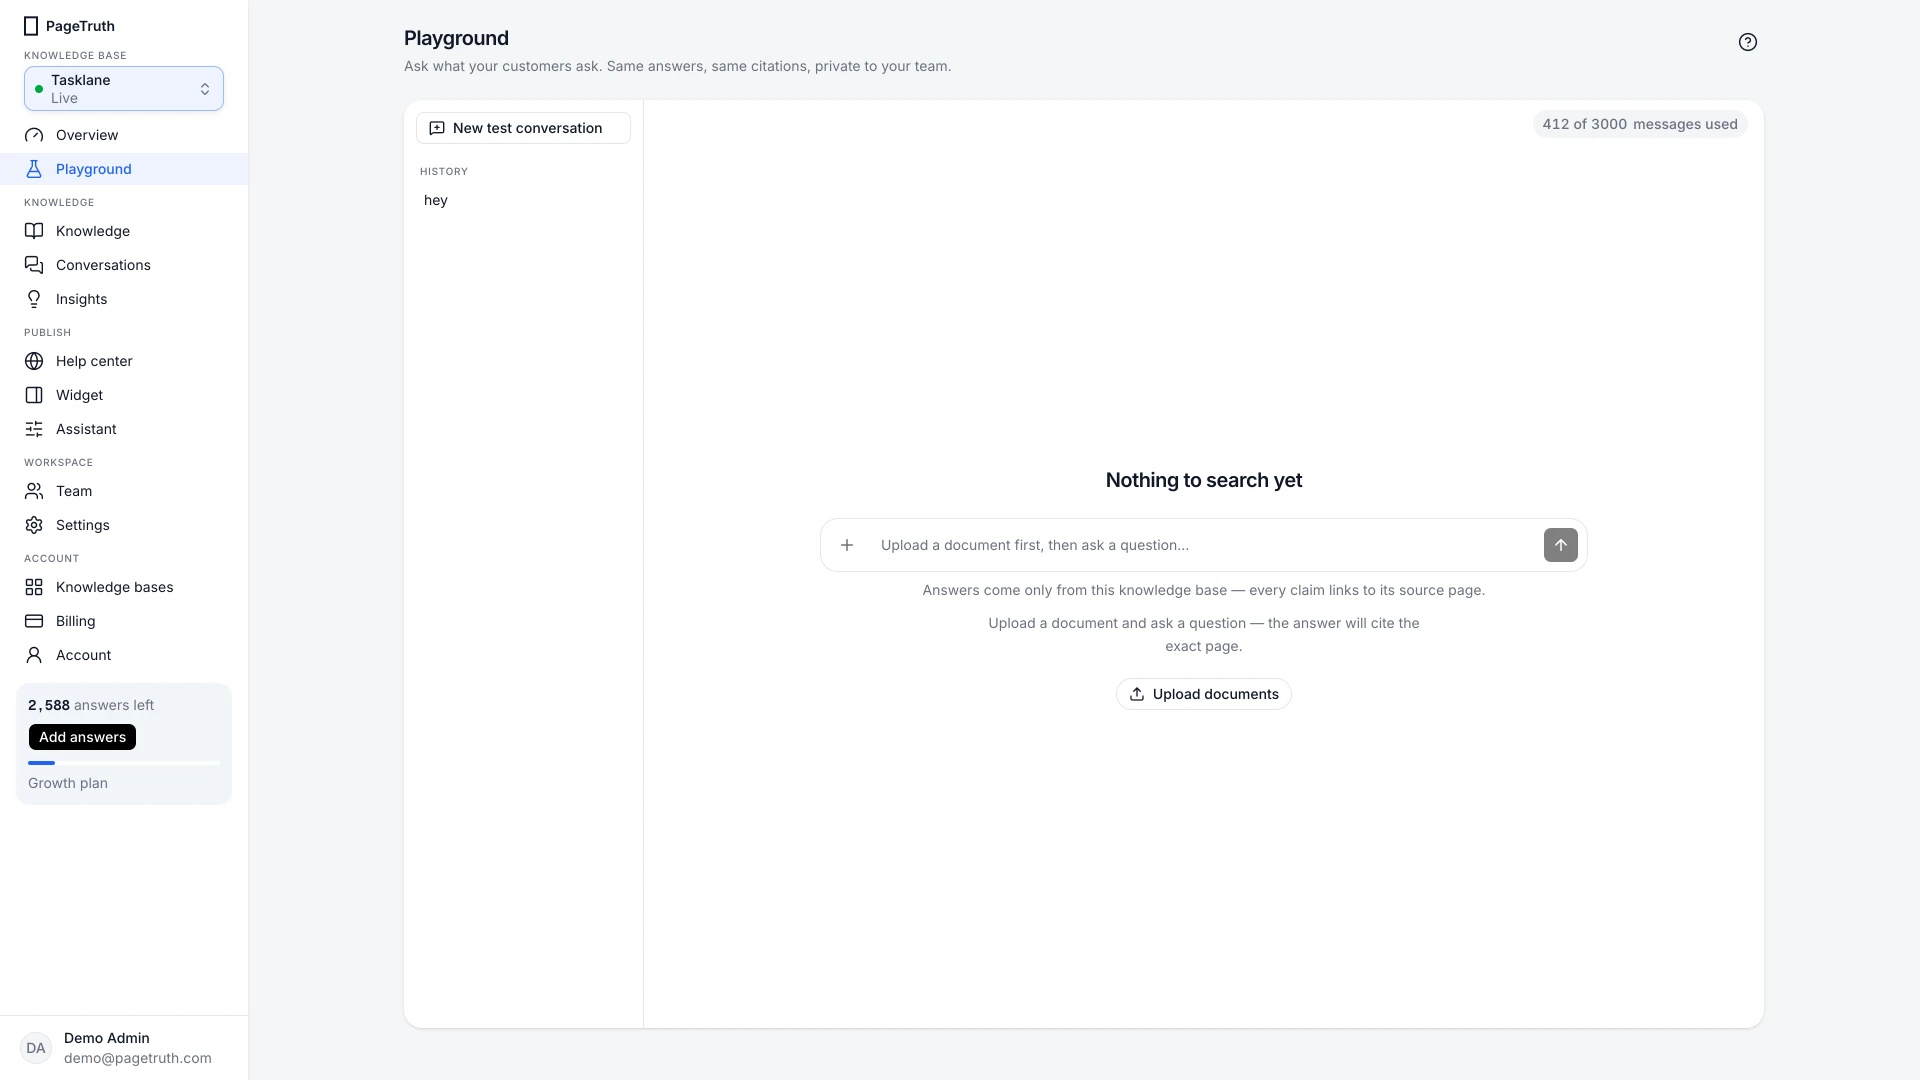The height and width of the screenshot is (1080, 1920).
Task: Click the Playground page heading
Action: (x=456, y=38)
